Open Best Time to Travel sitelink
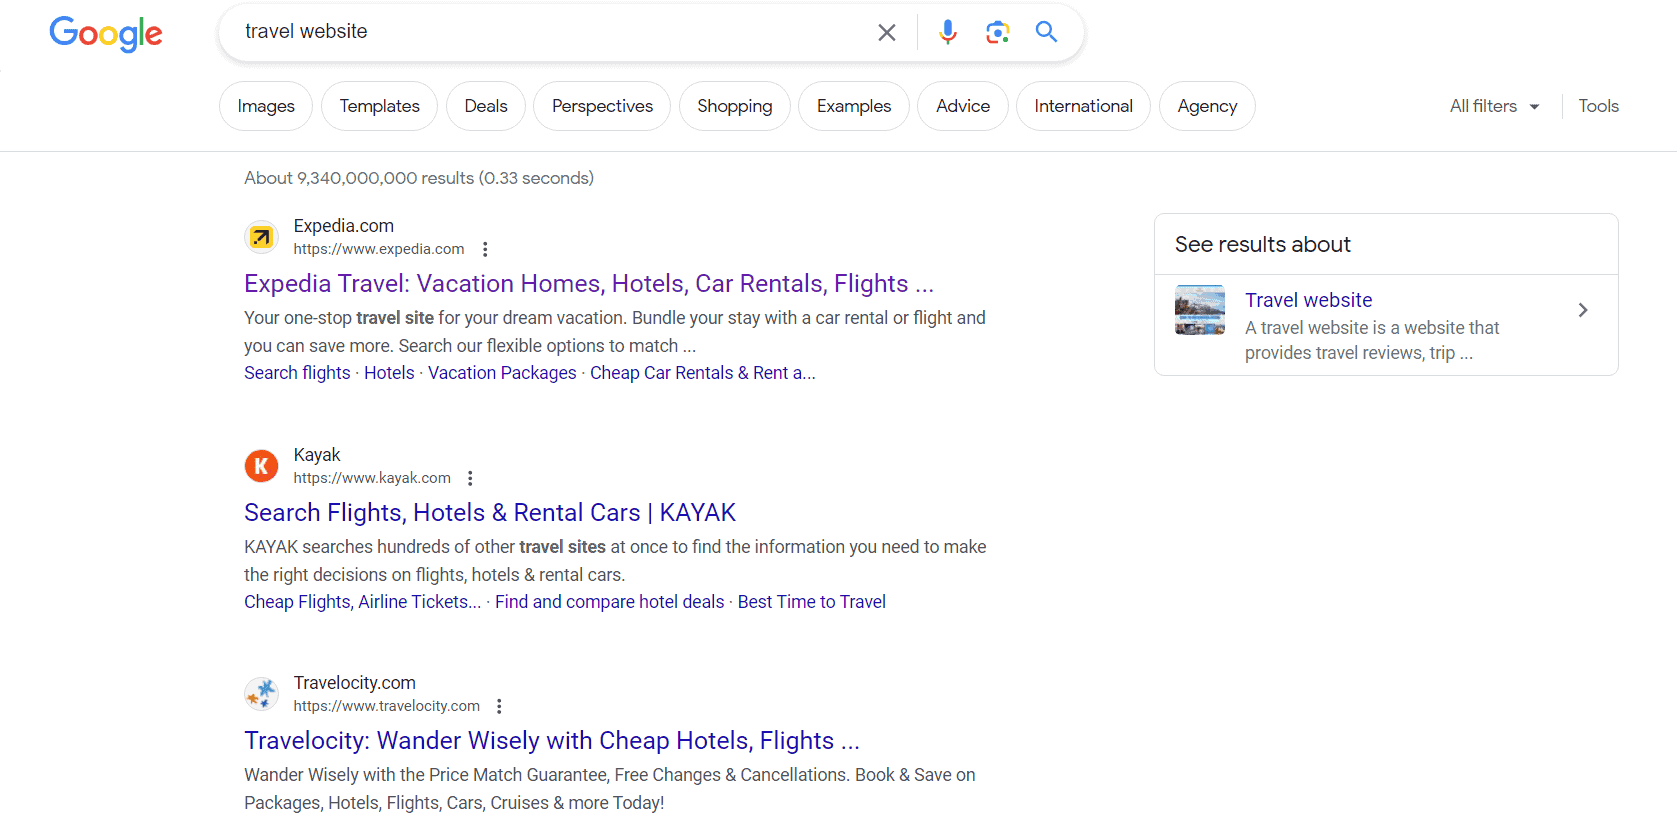1677x821 pixels. point(812,602)
